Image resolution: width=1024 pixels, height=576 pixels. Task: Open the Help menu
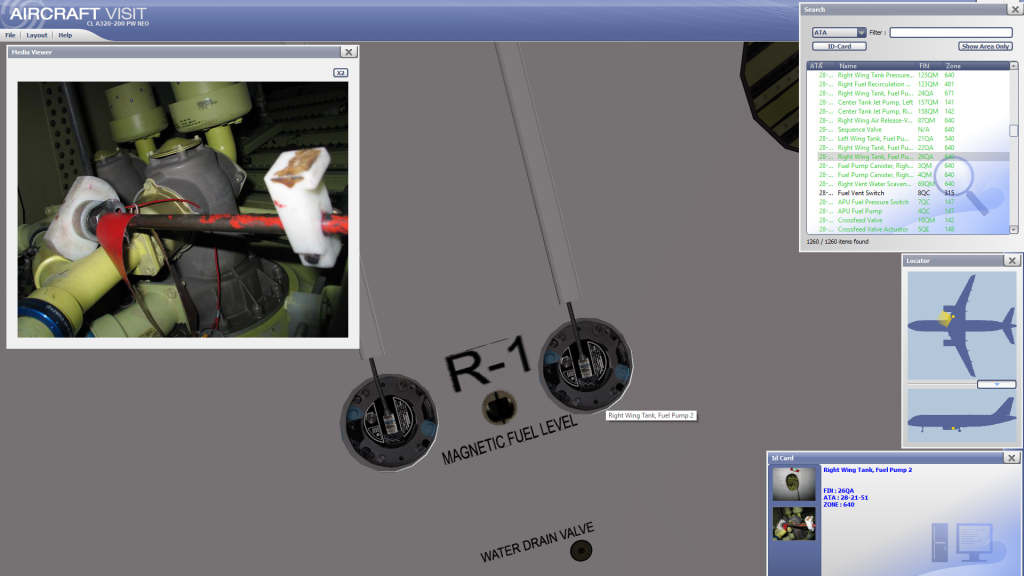(x=65, y=35)
